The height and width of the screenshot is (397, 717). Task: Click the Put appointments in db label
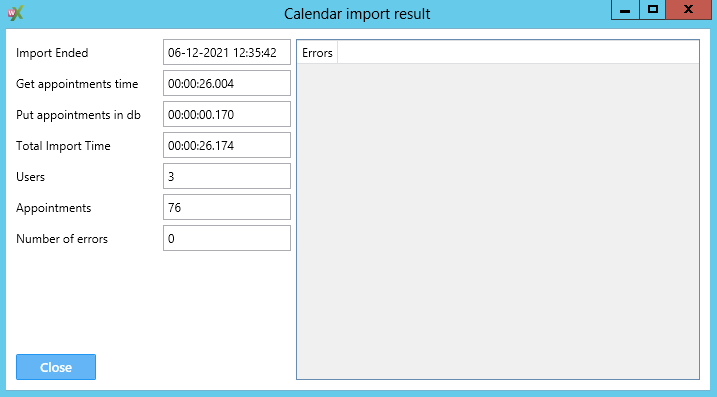pos(78,115)
